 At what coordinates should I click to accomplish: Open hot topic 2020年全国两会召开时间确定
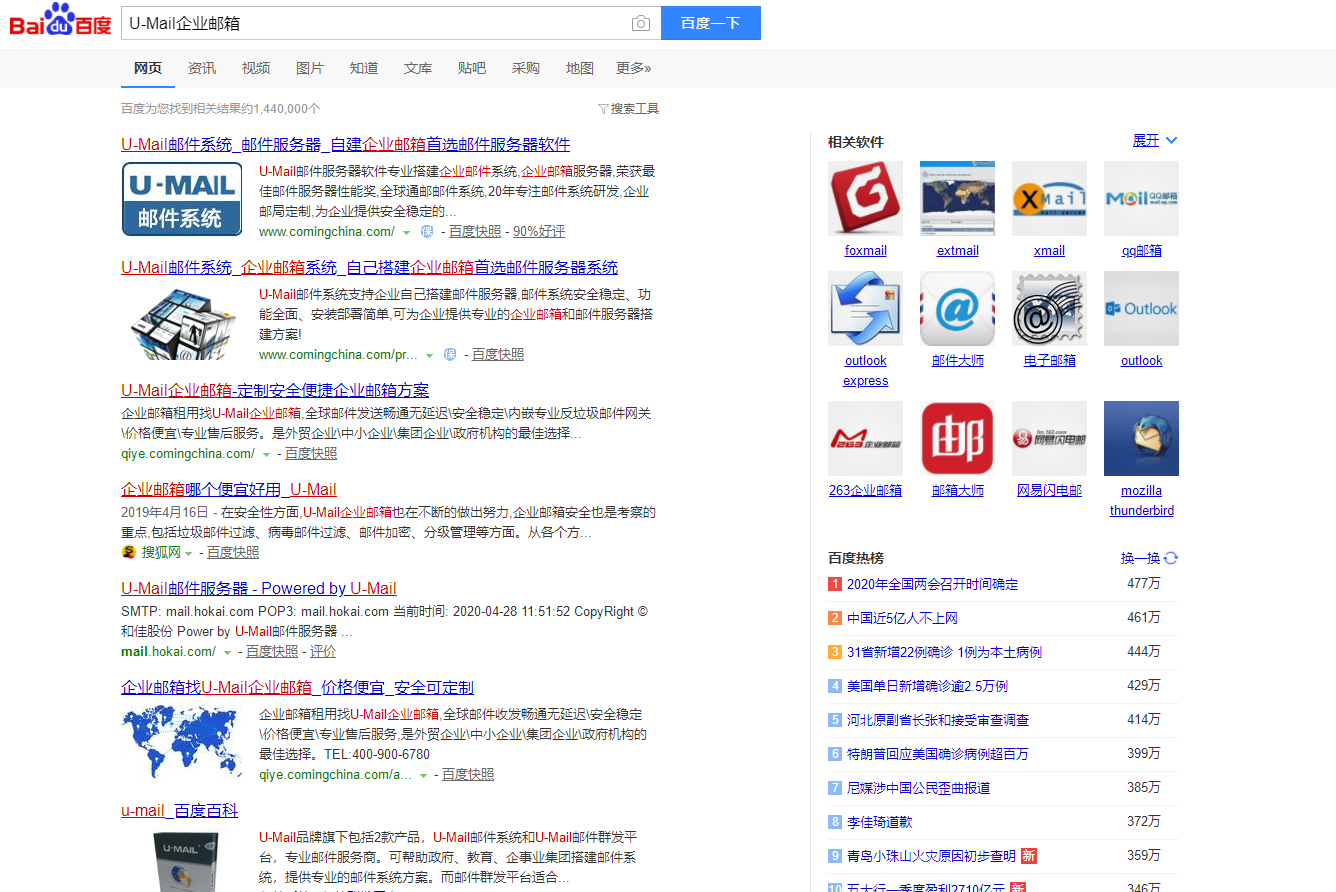tap(932, 584)
